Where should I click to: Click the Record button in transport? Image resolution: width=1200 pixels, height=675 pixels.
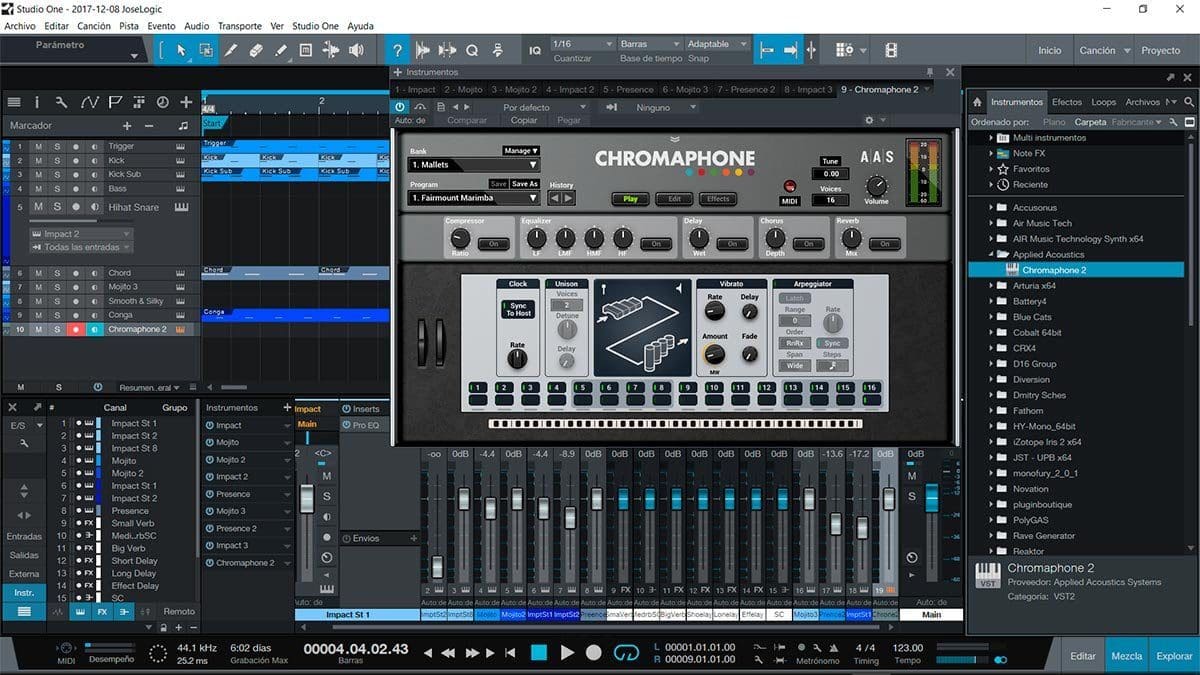click(594, 653)
